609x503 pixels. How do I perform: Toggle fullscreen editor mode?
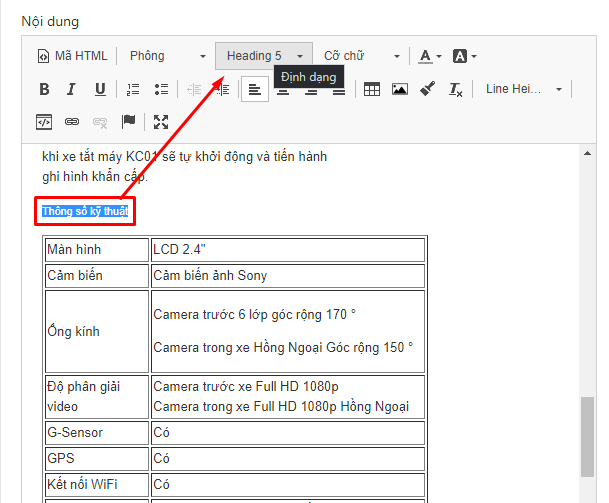pyautogui.click(x=161, y=122)
